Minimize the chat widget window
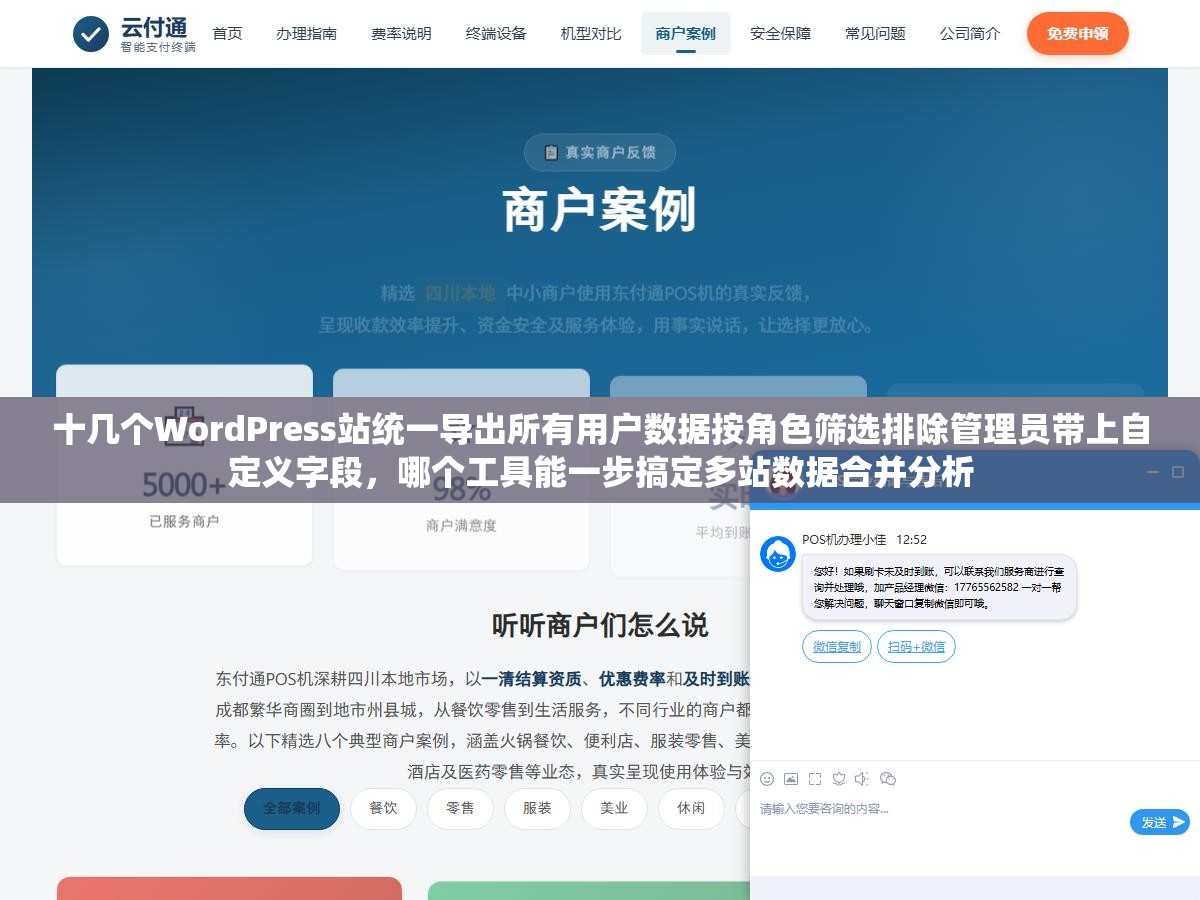 (1151, 471)
